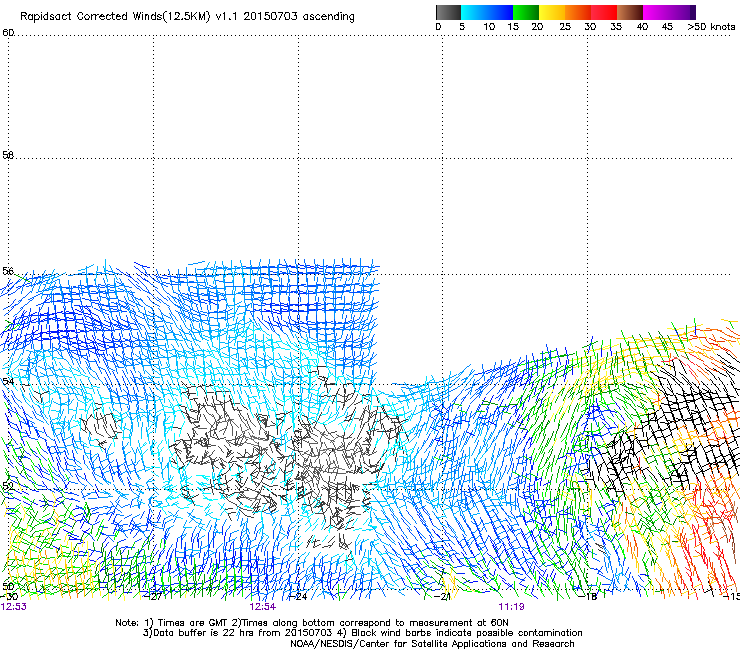Click the dark purple 45-50 knots swatch

682,12
